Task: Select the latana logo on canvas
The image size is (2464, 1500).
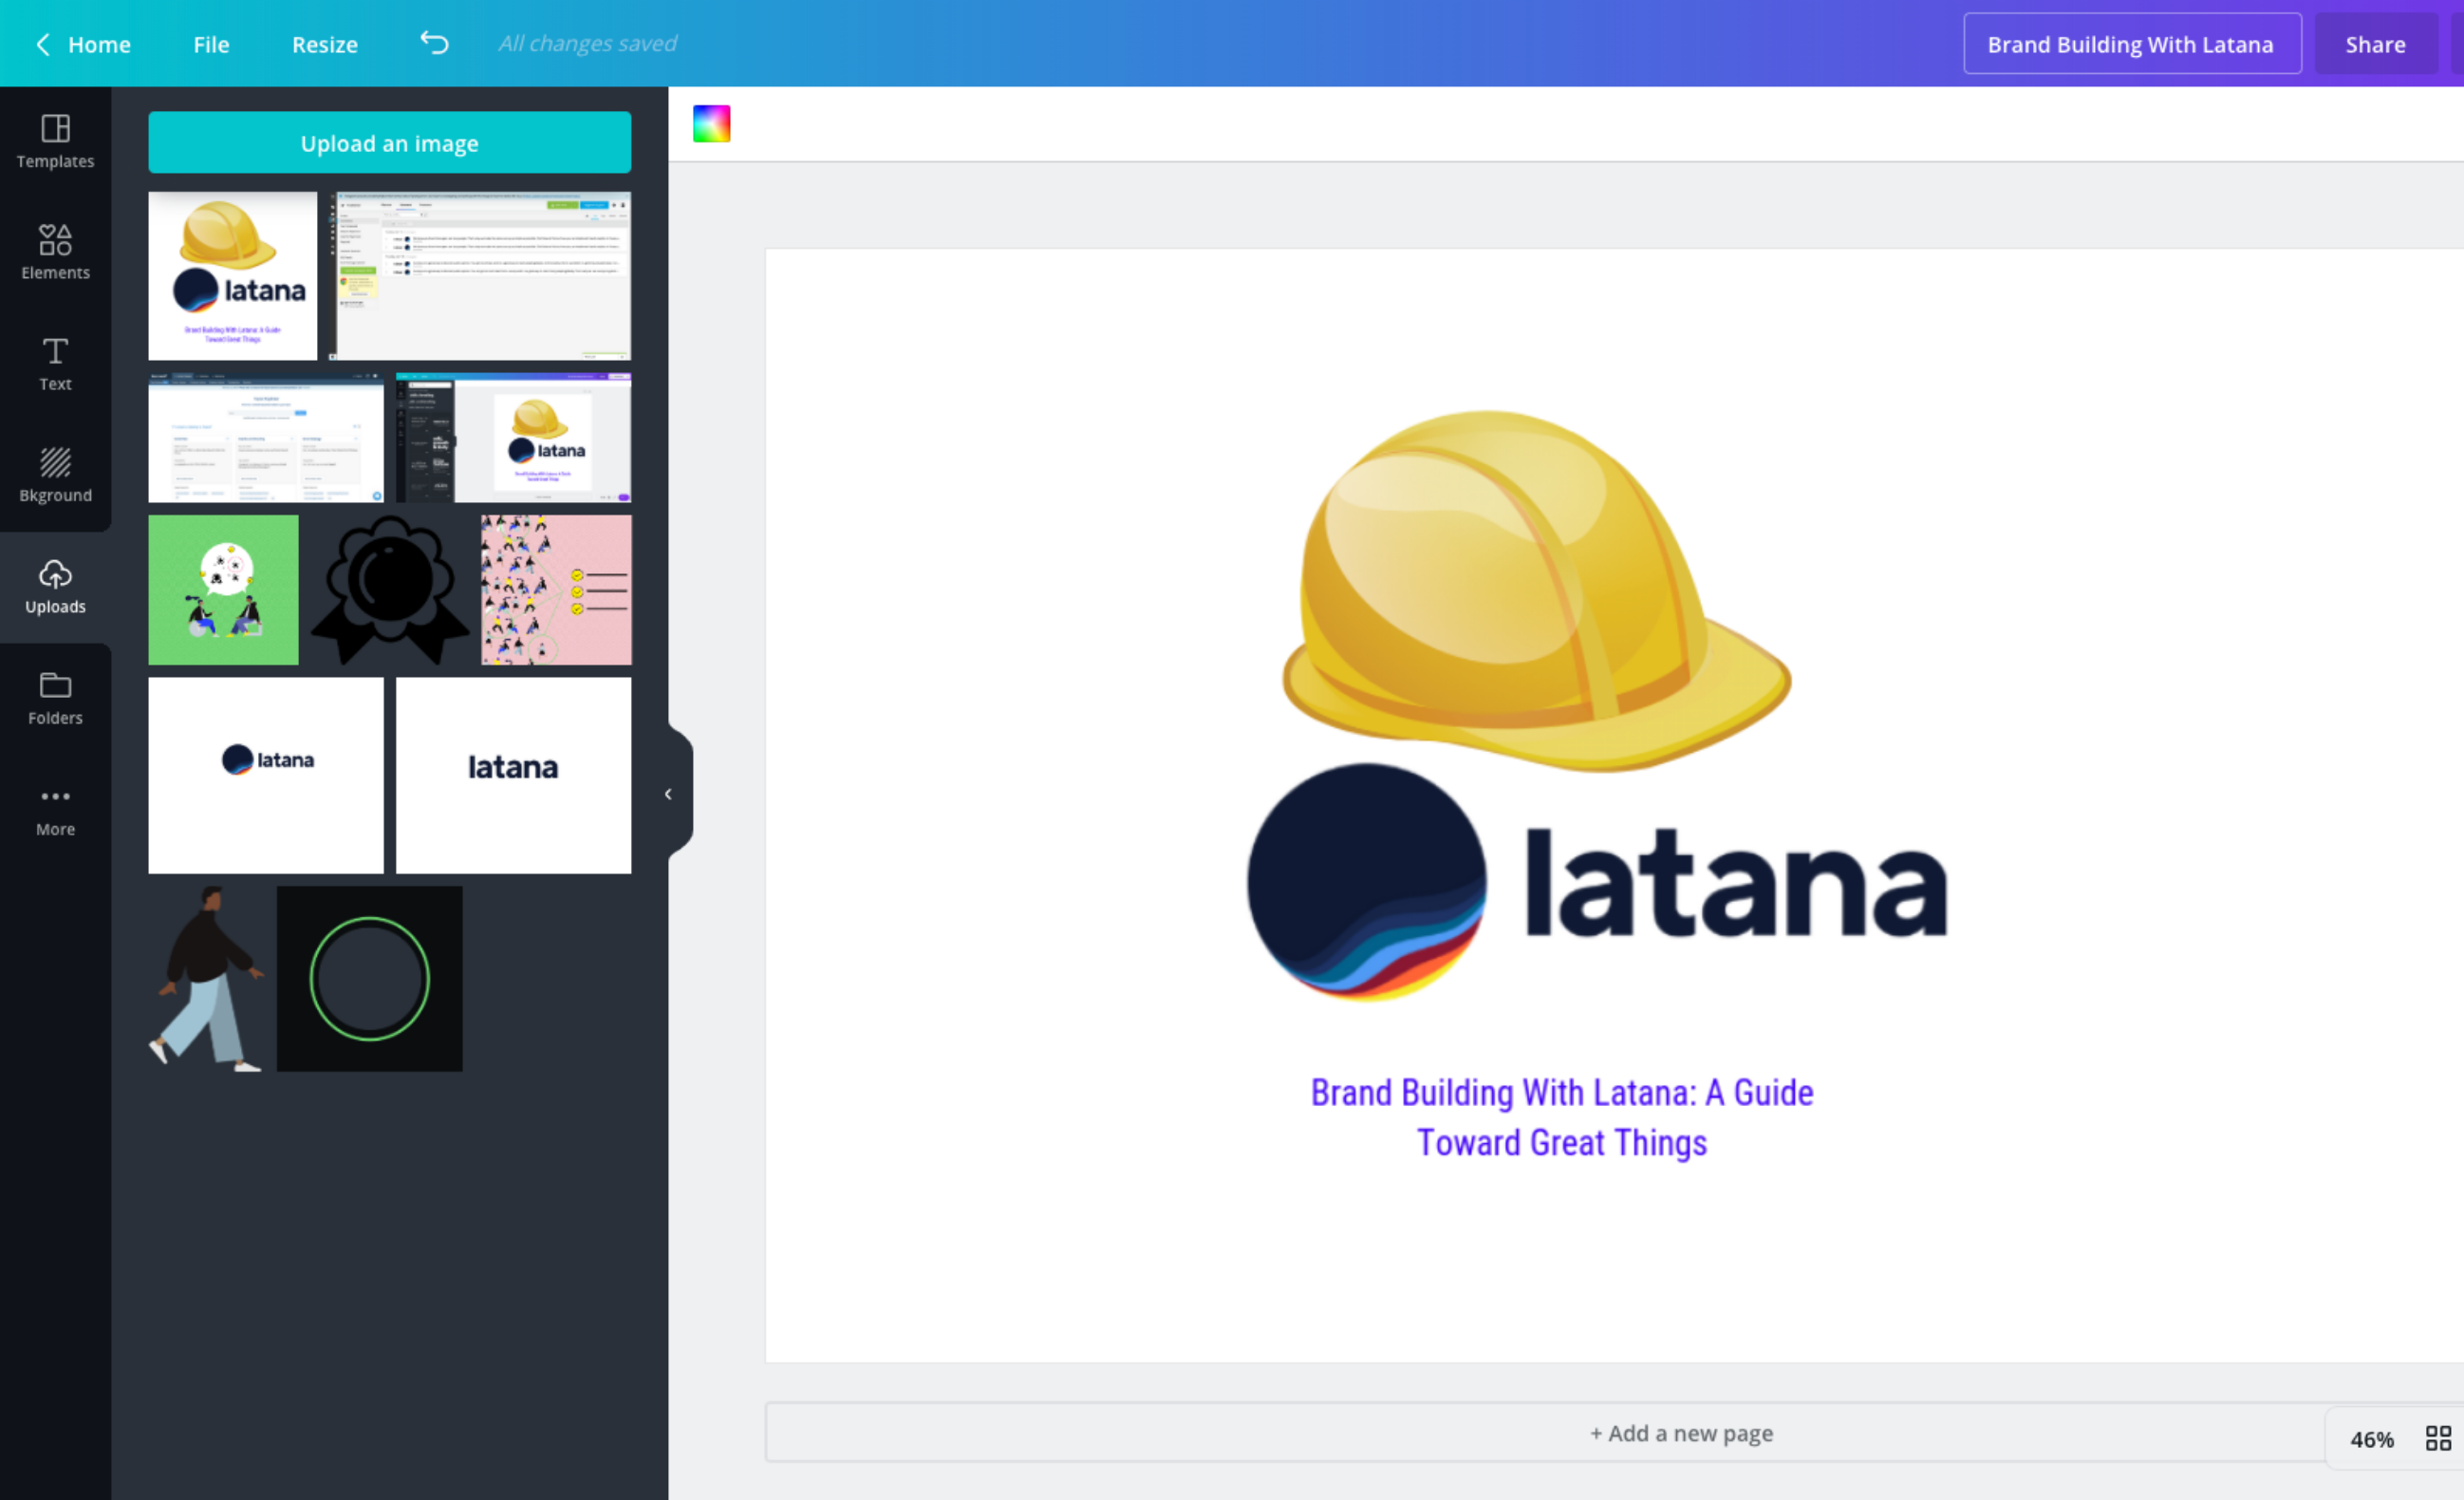Action: click(1597, 882)
